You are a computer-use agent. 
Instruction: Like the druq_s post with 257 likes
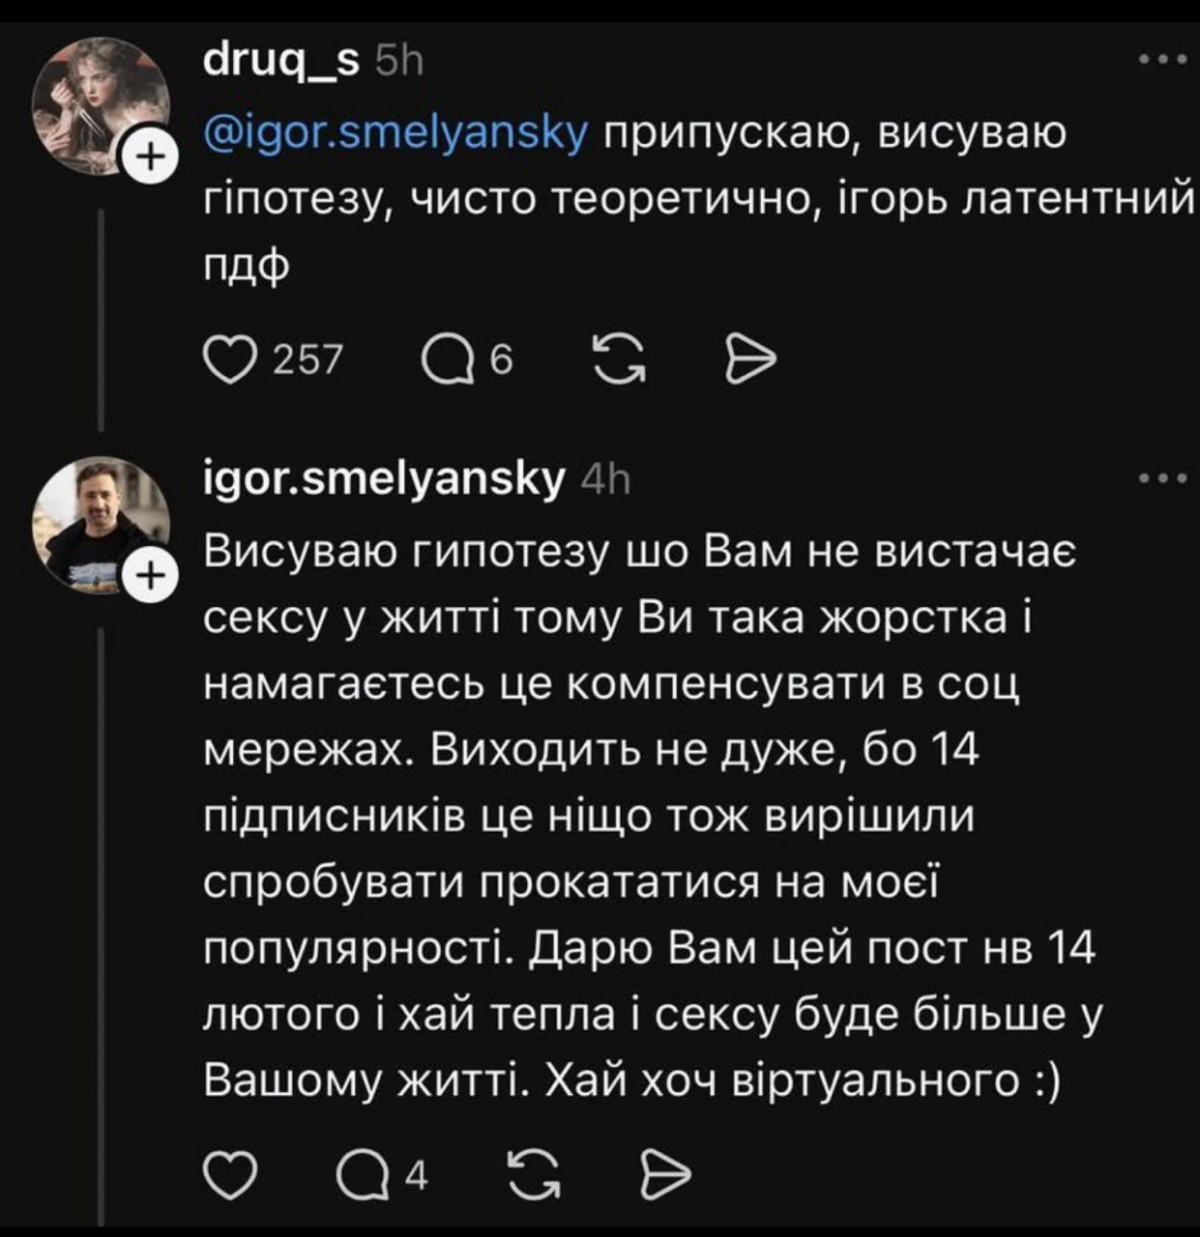click(x=229, y=359)
